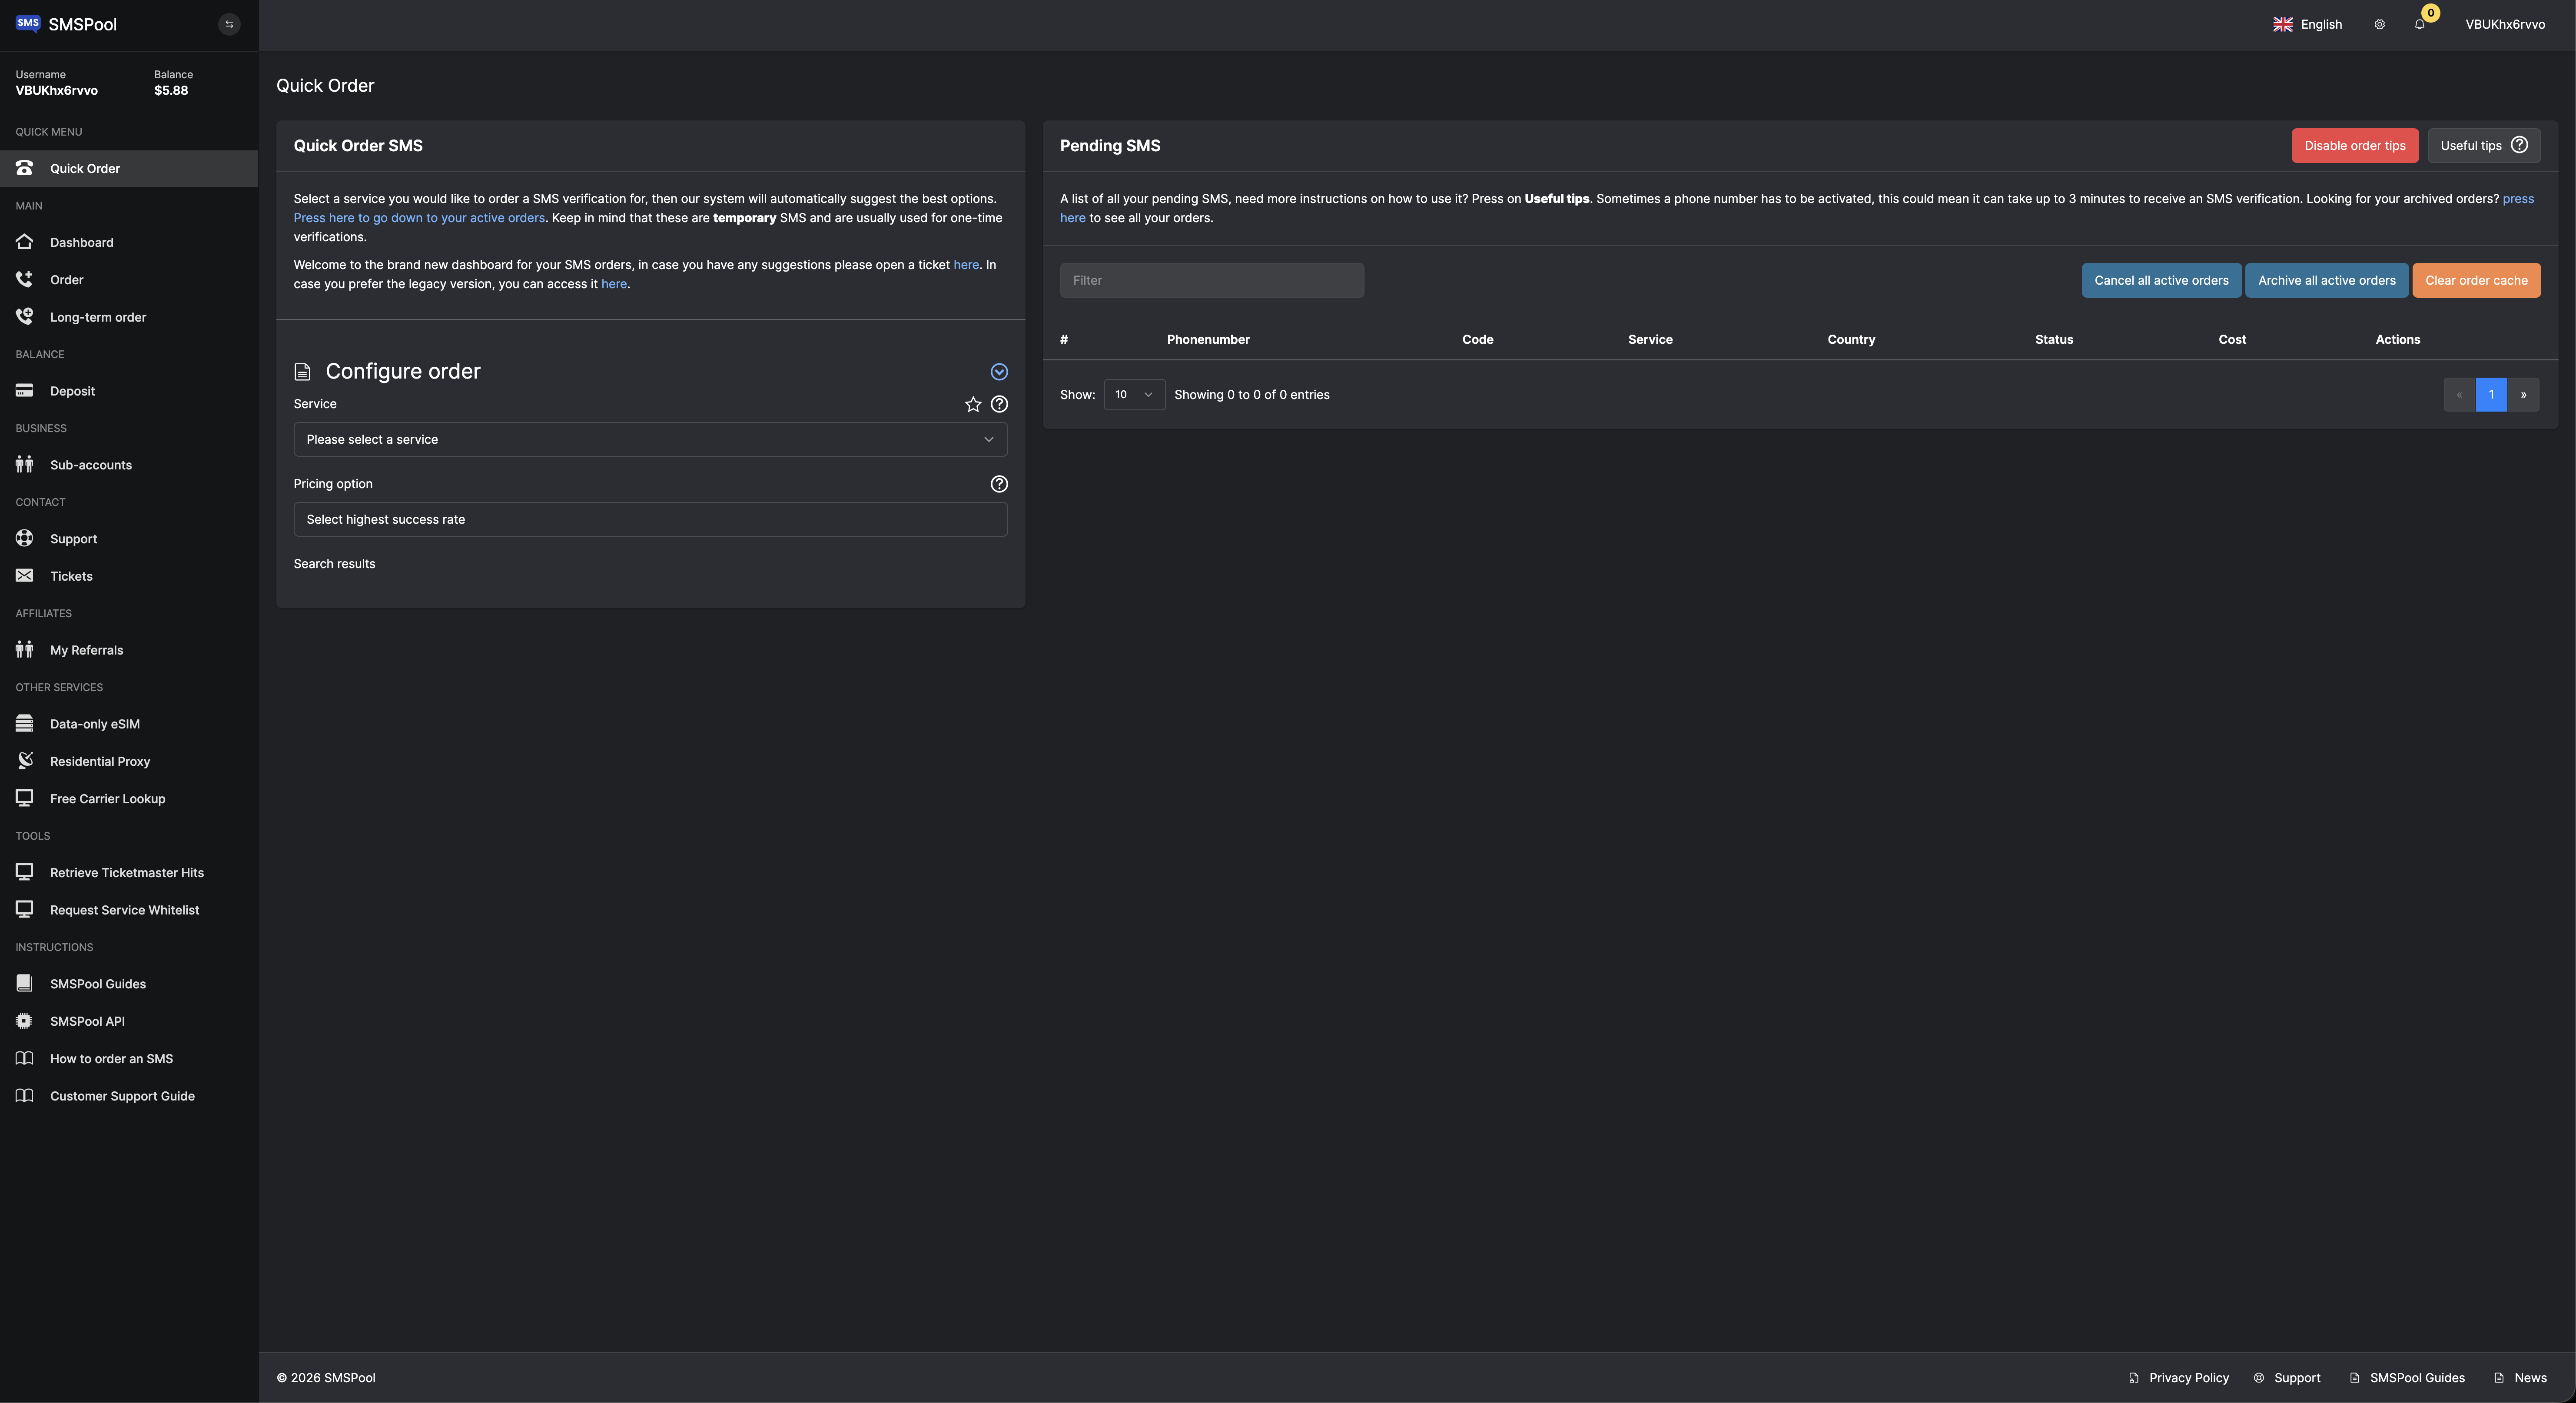Cancel all active orders
Viewport: 2576px width, 1403px height.
pos(2161,280)
